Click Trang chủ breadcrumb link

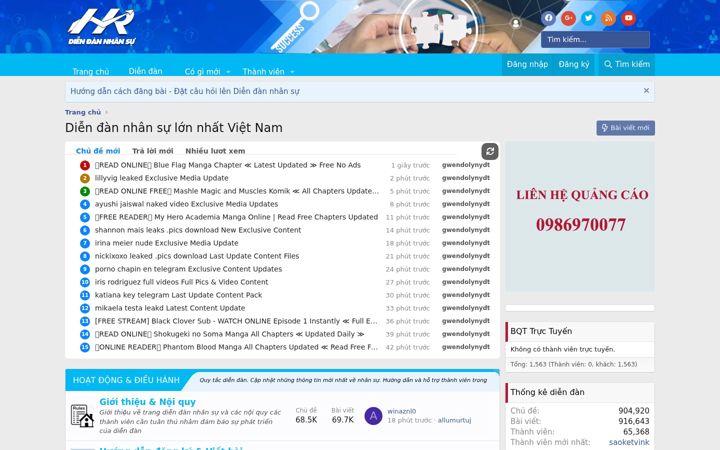[83, 112]
